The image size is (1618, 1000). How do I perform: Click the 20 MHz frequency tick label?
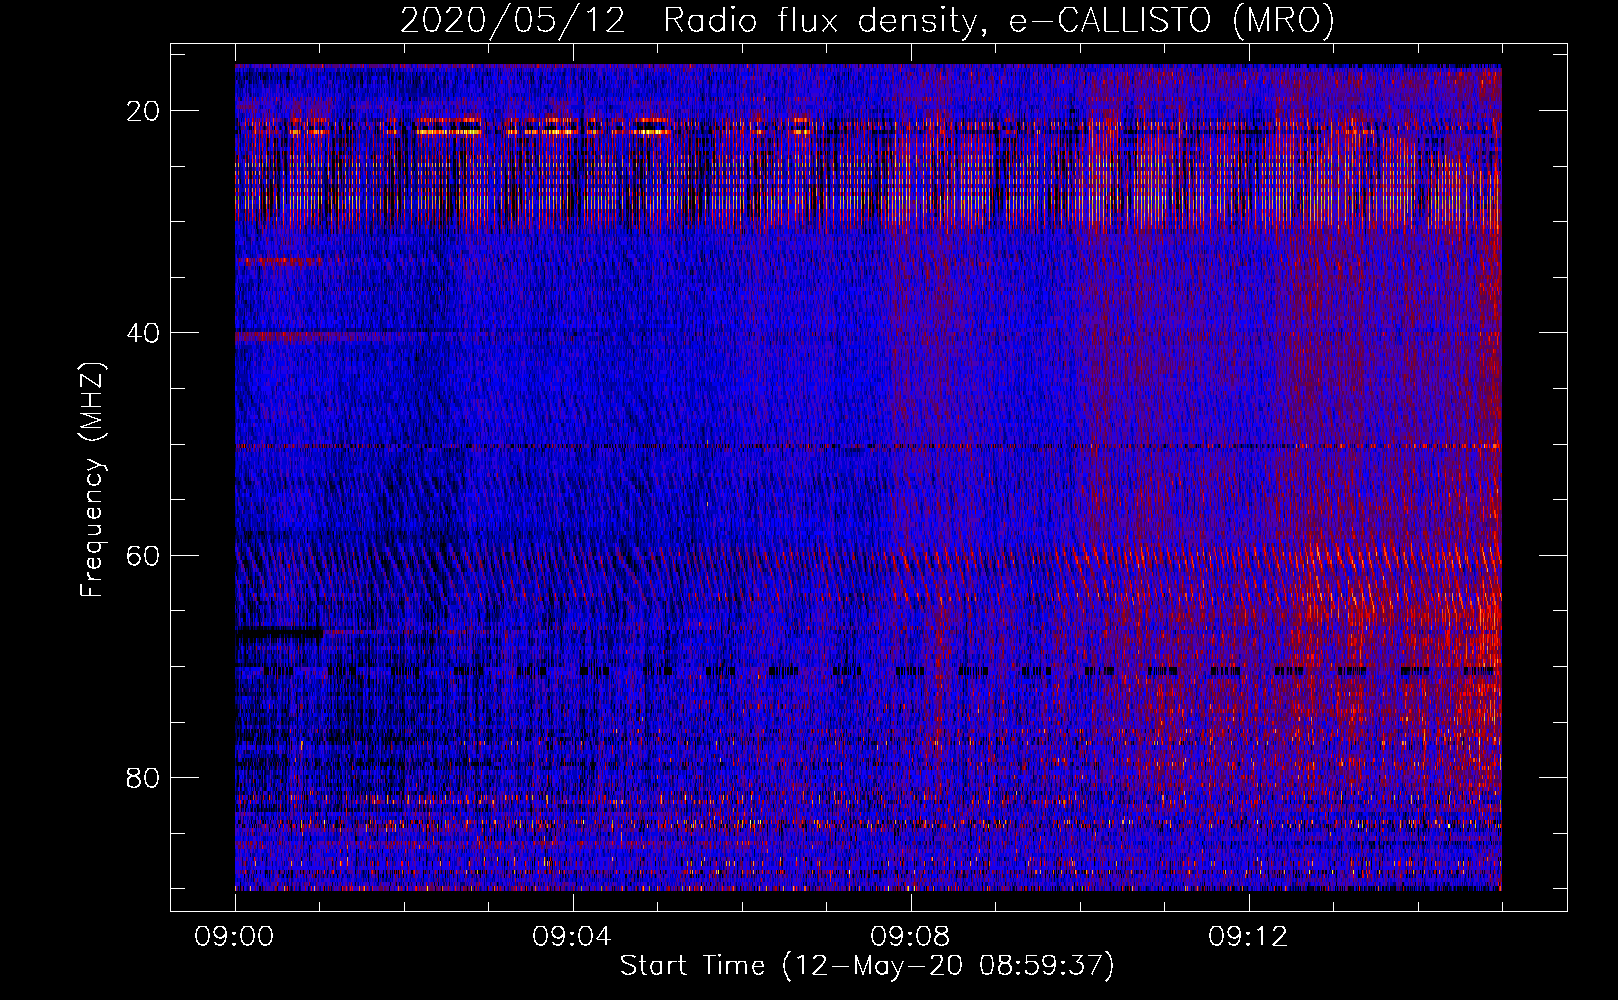click(x=144, y=111)
